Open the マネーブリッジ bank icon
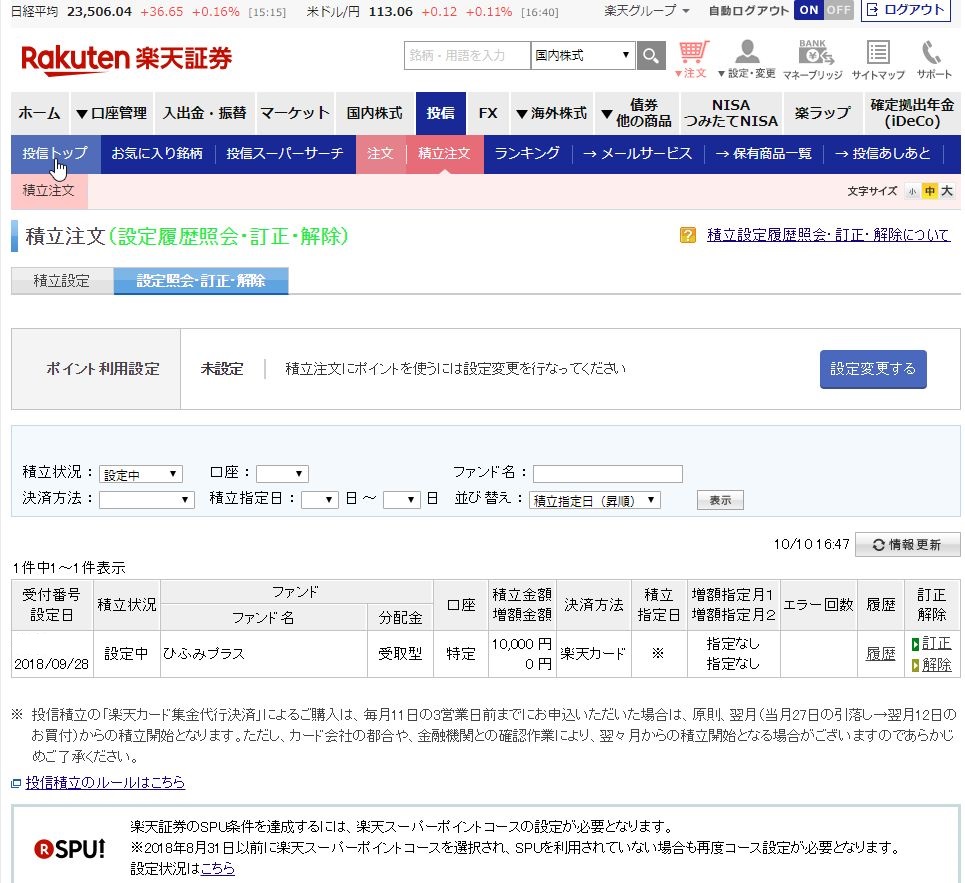Screen dimensions: 965x883 click(x=813, y=59)
